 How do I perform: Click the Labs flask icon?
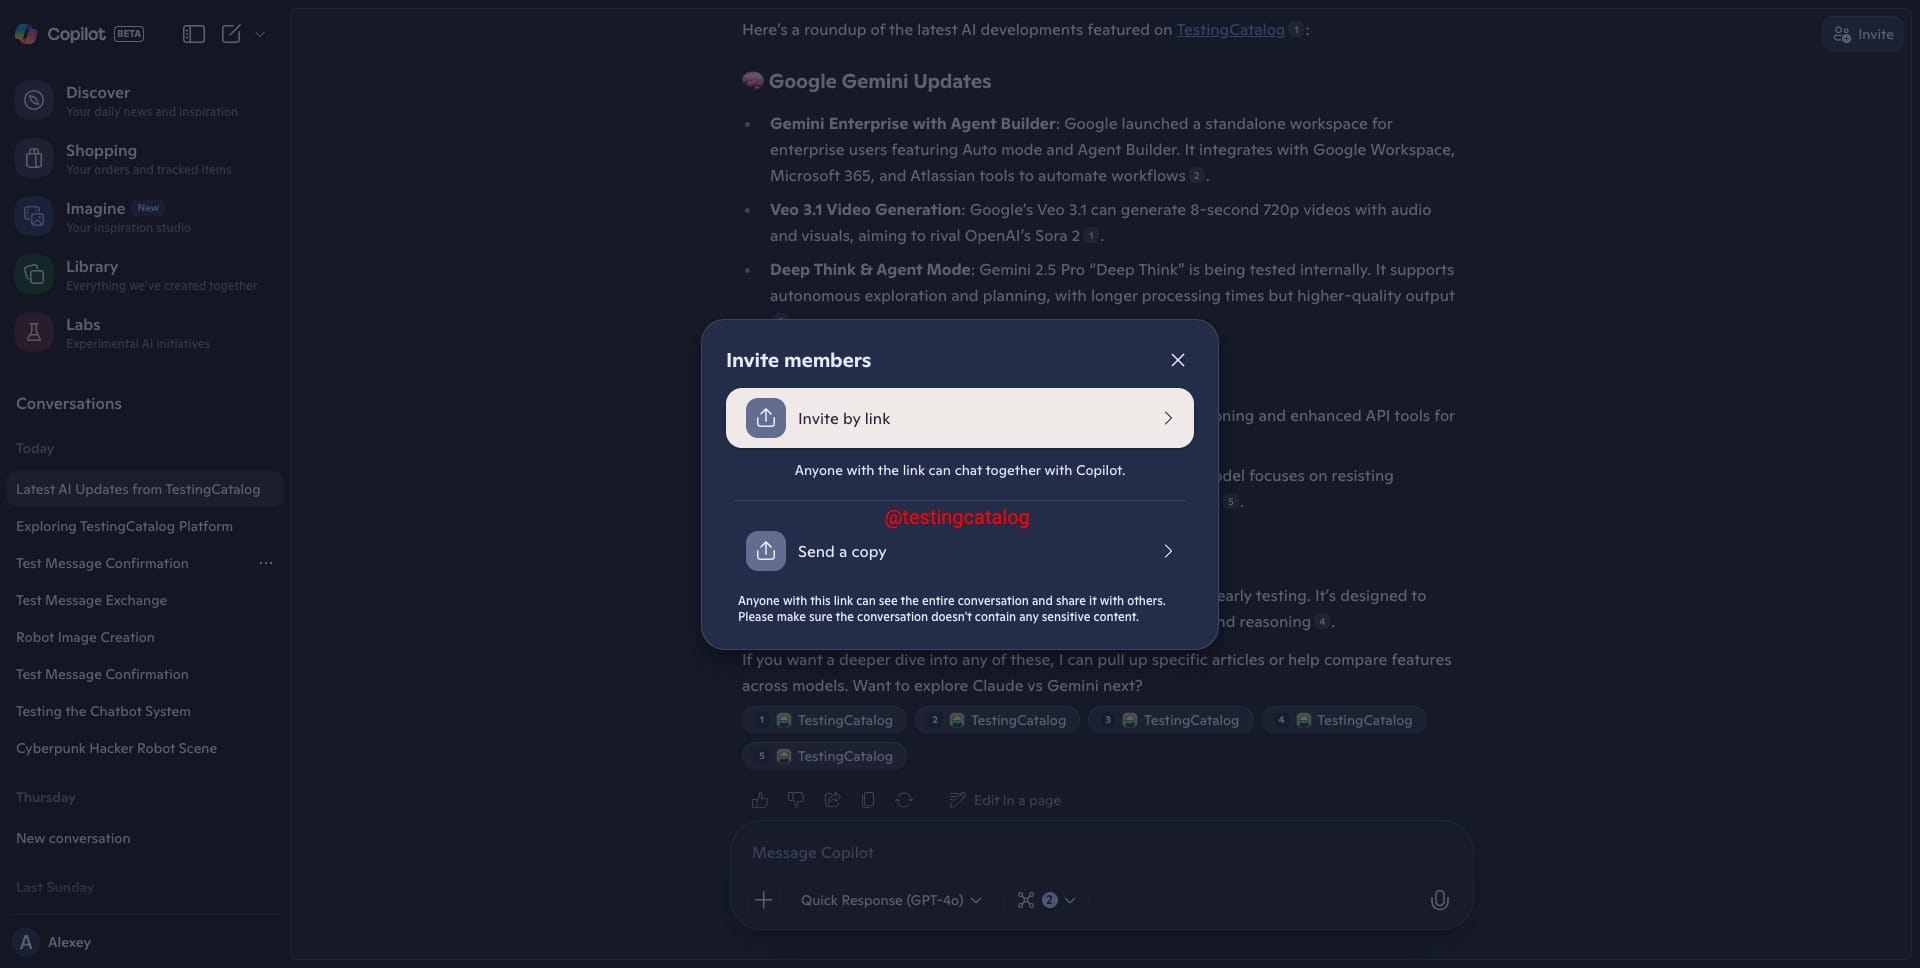[34, 332]
